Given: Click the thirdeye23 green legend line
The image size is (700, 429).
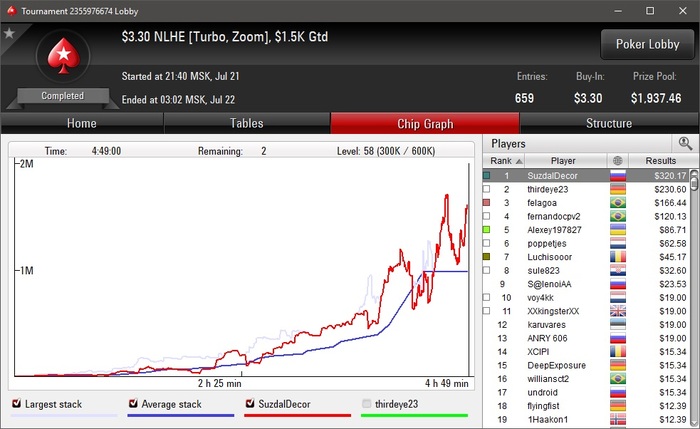Looking at the screenshot, I should click(414, 416).
